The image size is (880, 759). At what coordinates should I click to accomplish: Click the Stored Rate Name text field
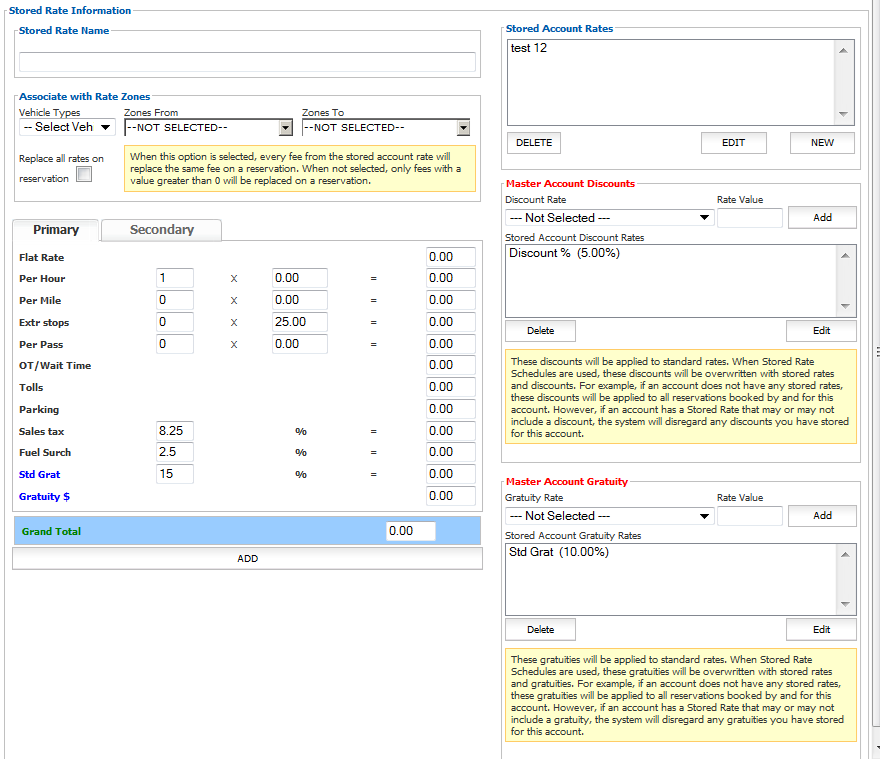pyautogui.click(x=247, y=62)
